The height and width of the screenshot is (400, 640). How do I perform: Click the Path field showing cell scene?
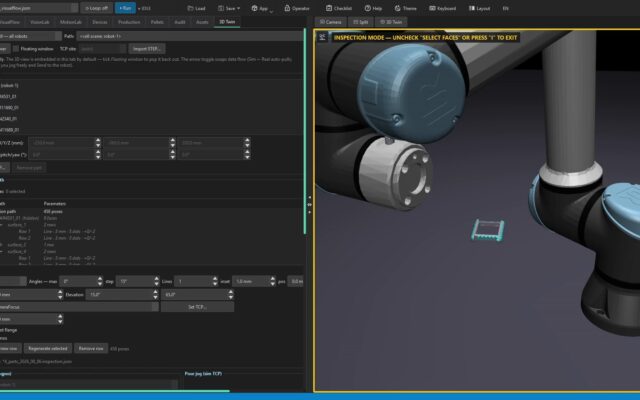coord(190,36)
